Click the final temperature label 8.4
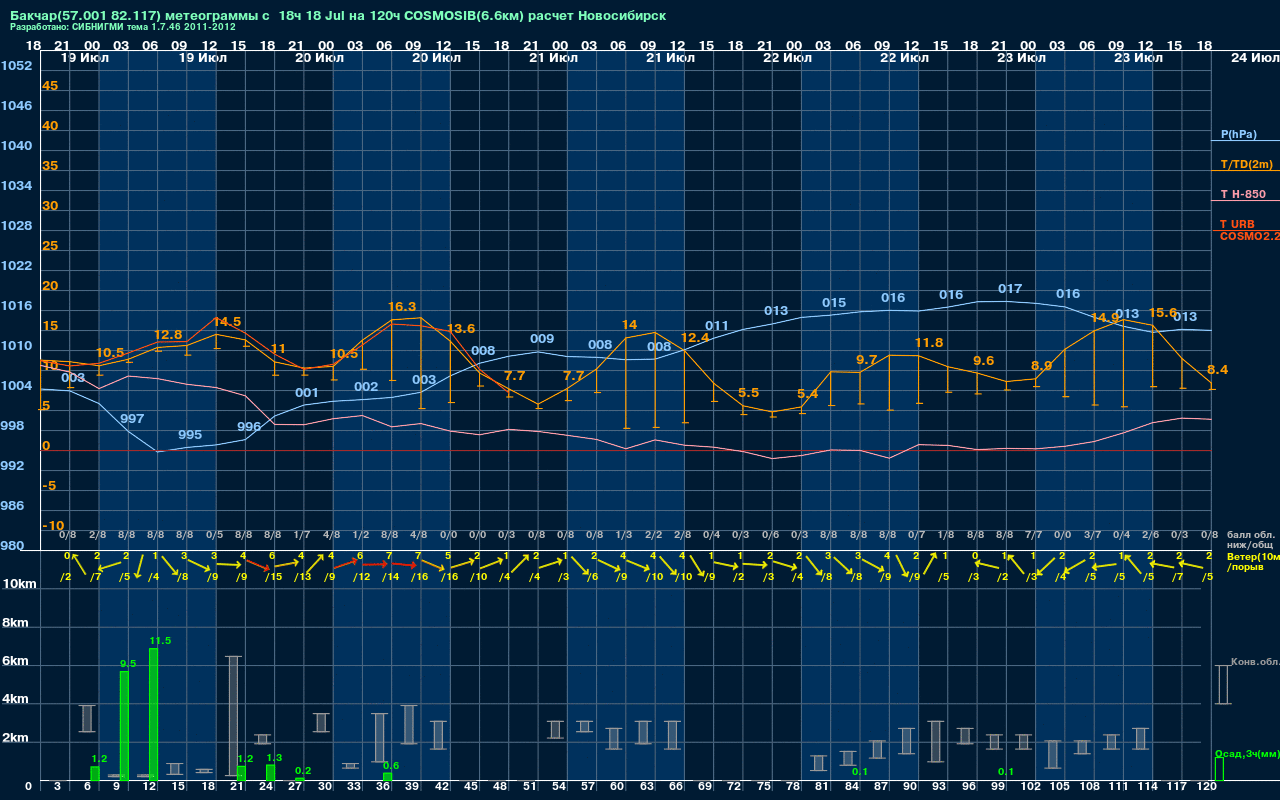 coord(1218,370)
